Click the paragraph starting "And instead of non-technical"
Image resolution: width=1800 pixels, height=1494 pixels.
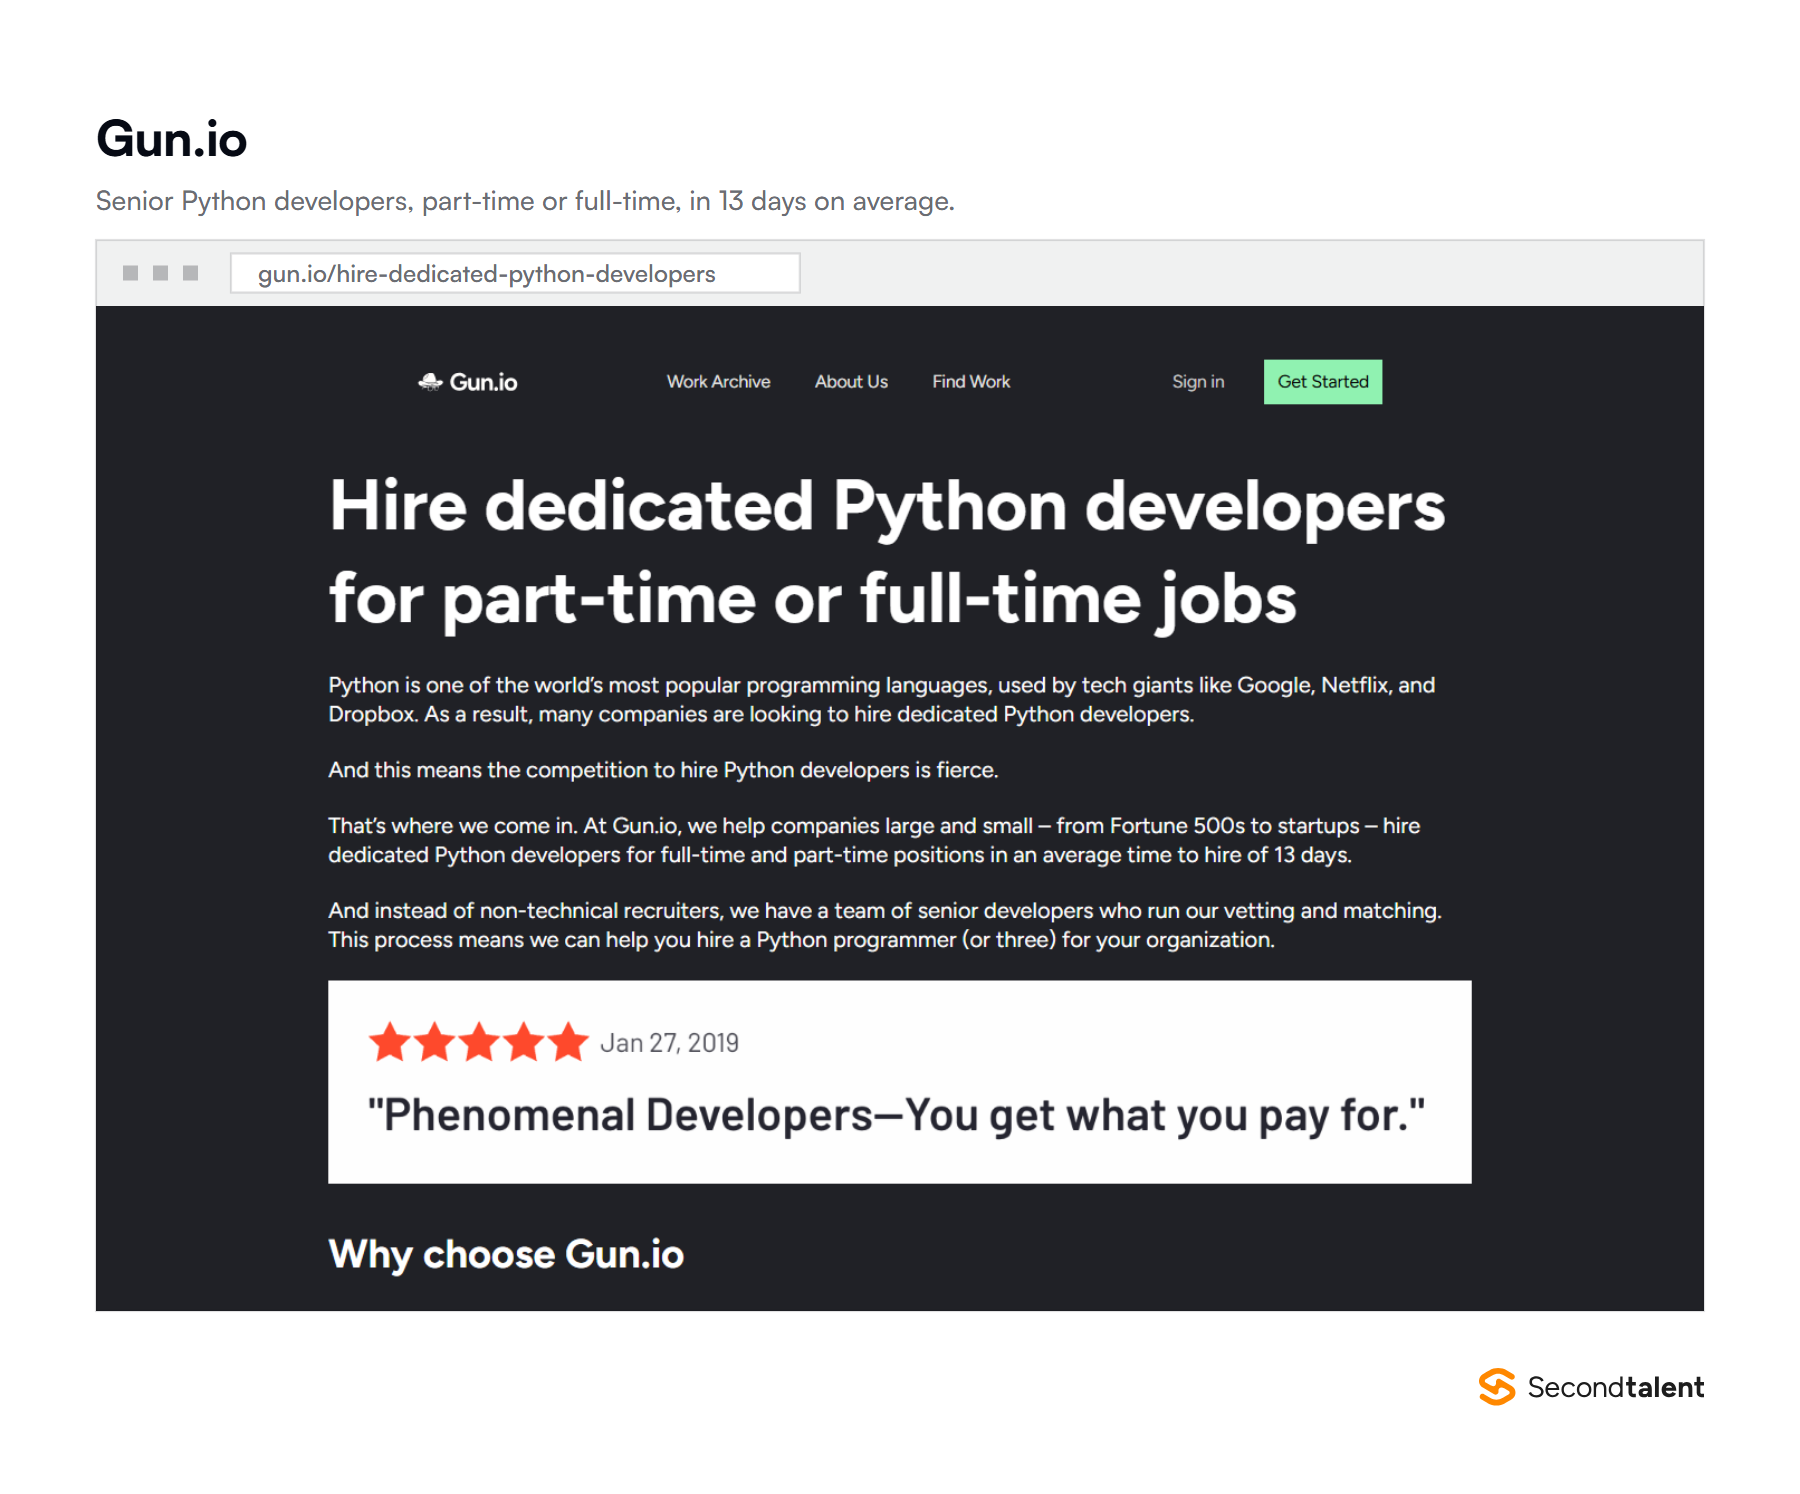point(885,925)
